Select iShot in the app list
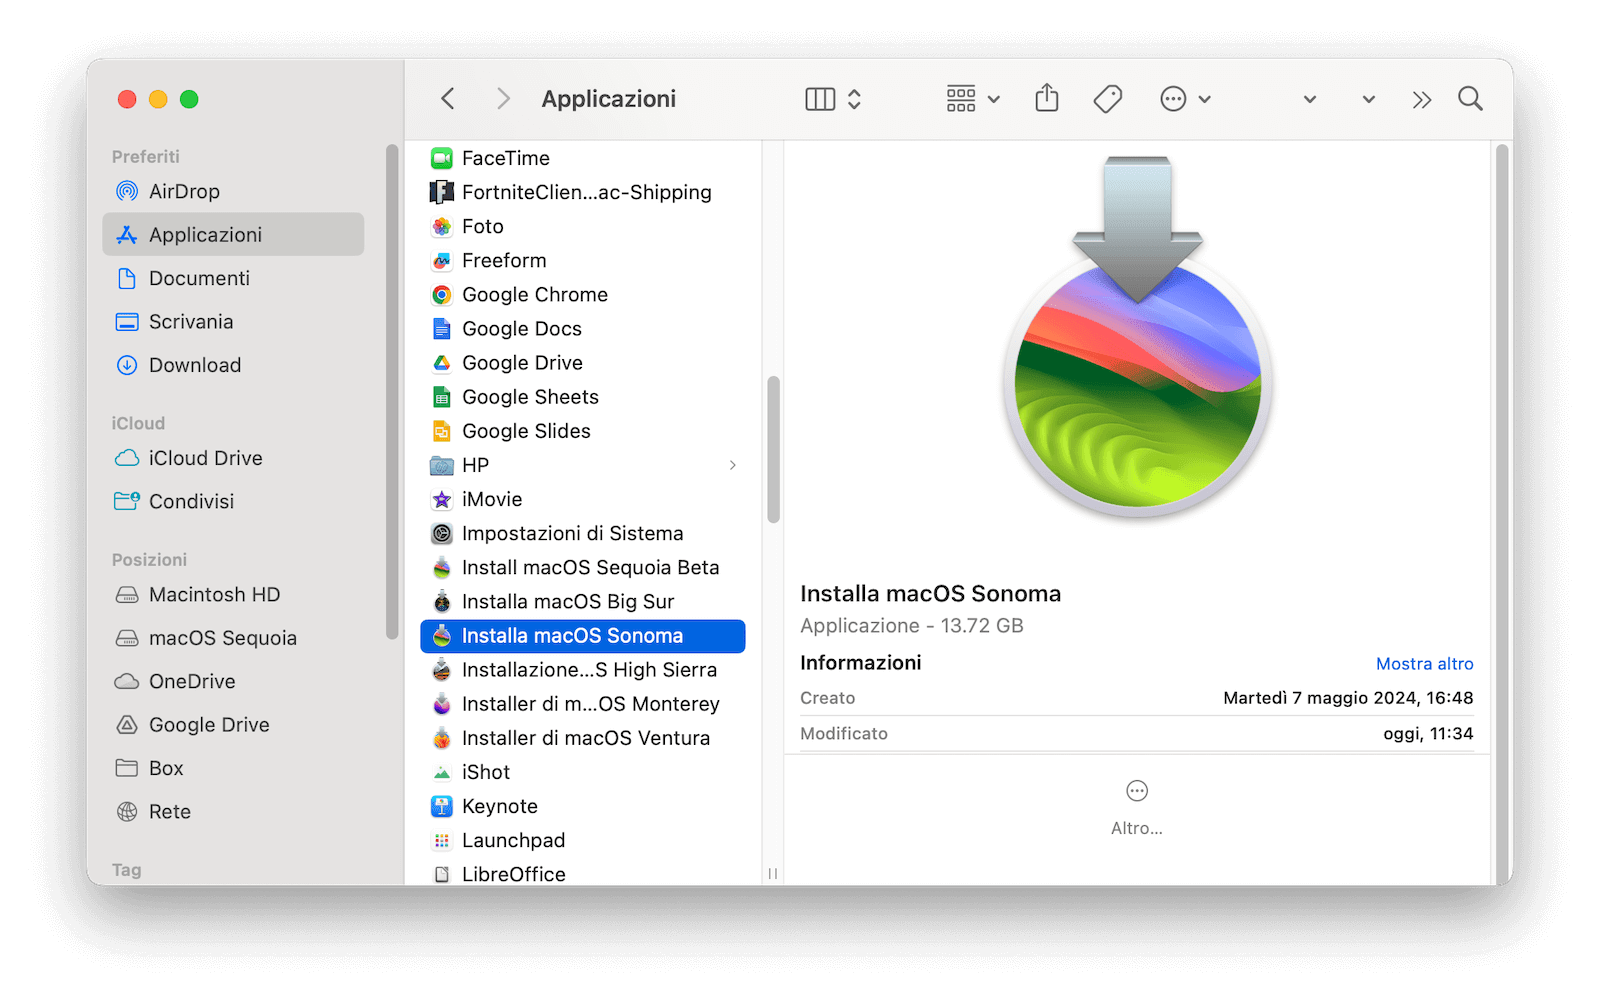This screenshot has height=1000, width=1600. coord(583,772)
